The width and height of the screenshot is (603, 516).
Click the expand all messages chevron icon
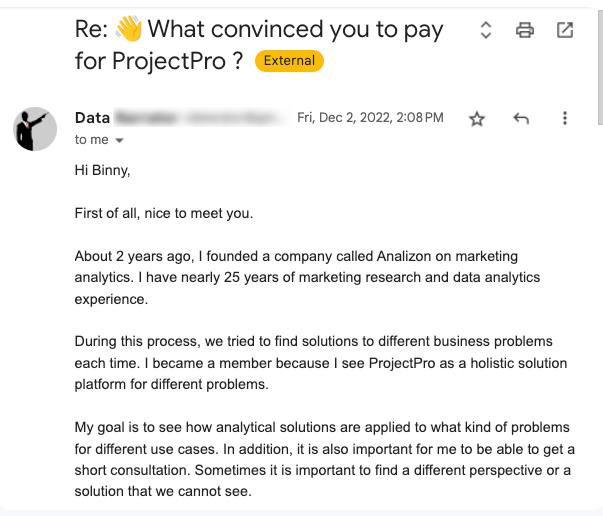[x=486, y=30]
